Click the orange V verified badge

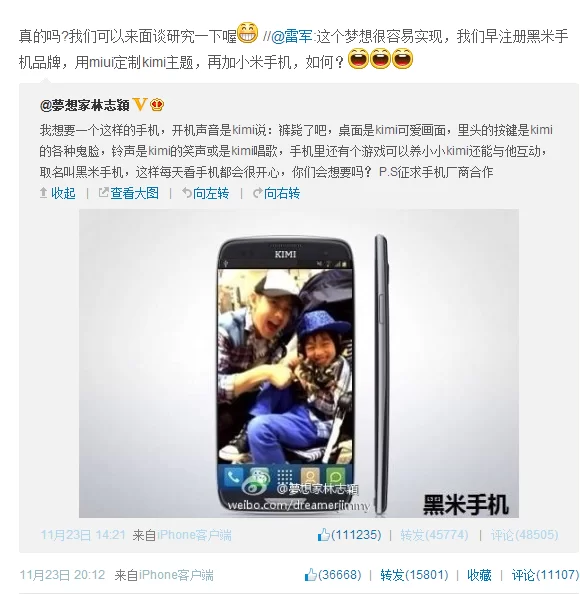[140, 104]
